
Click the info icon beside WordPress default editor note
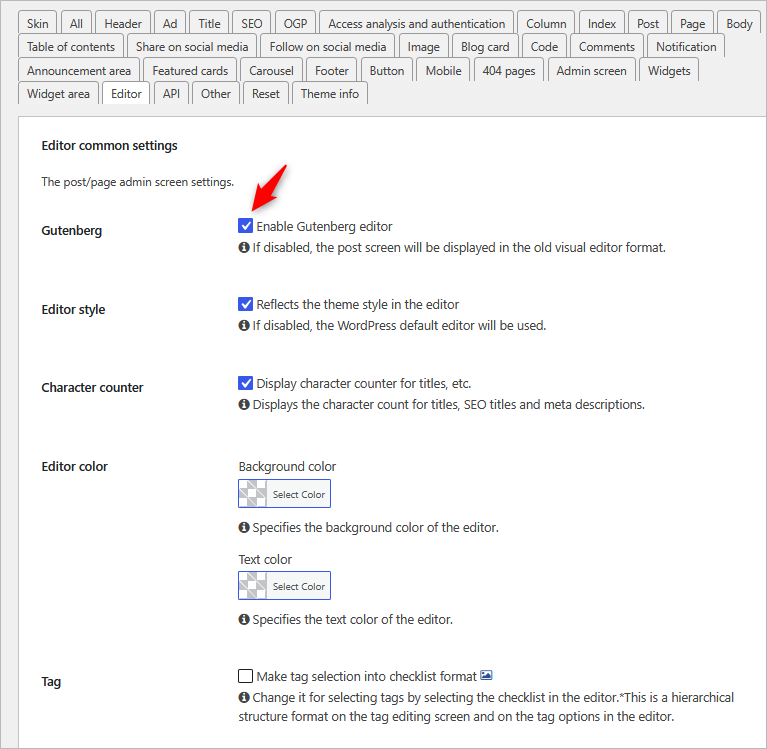pyautogui.click(x=244, y=325)
